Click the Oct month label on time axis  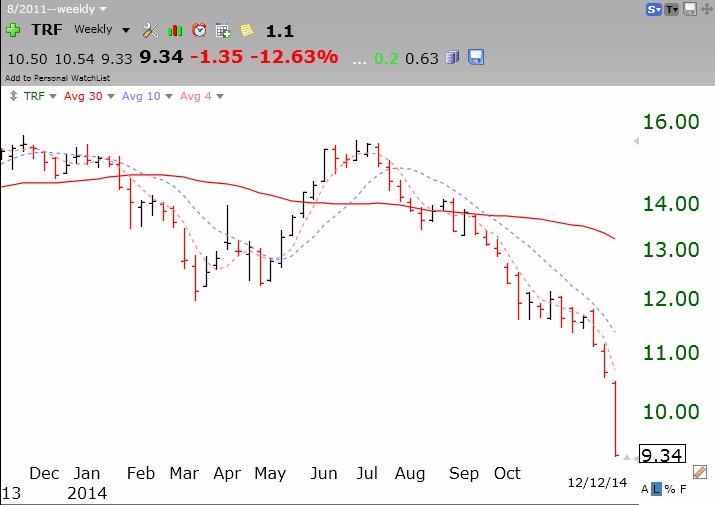[x=507, y=473]
